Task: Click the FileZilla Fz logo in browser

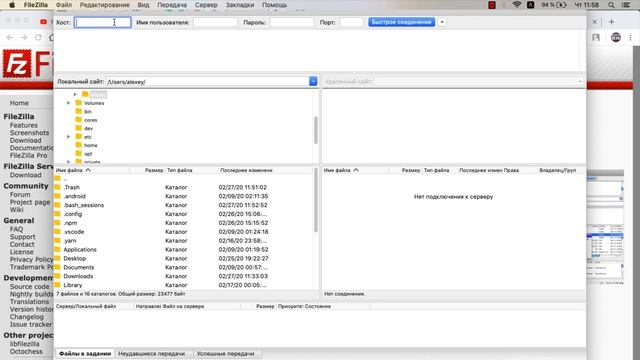Action: [x=17, y=64]
